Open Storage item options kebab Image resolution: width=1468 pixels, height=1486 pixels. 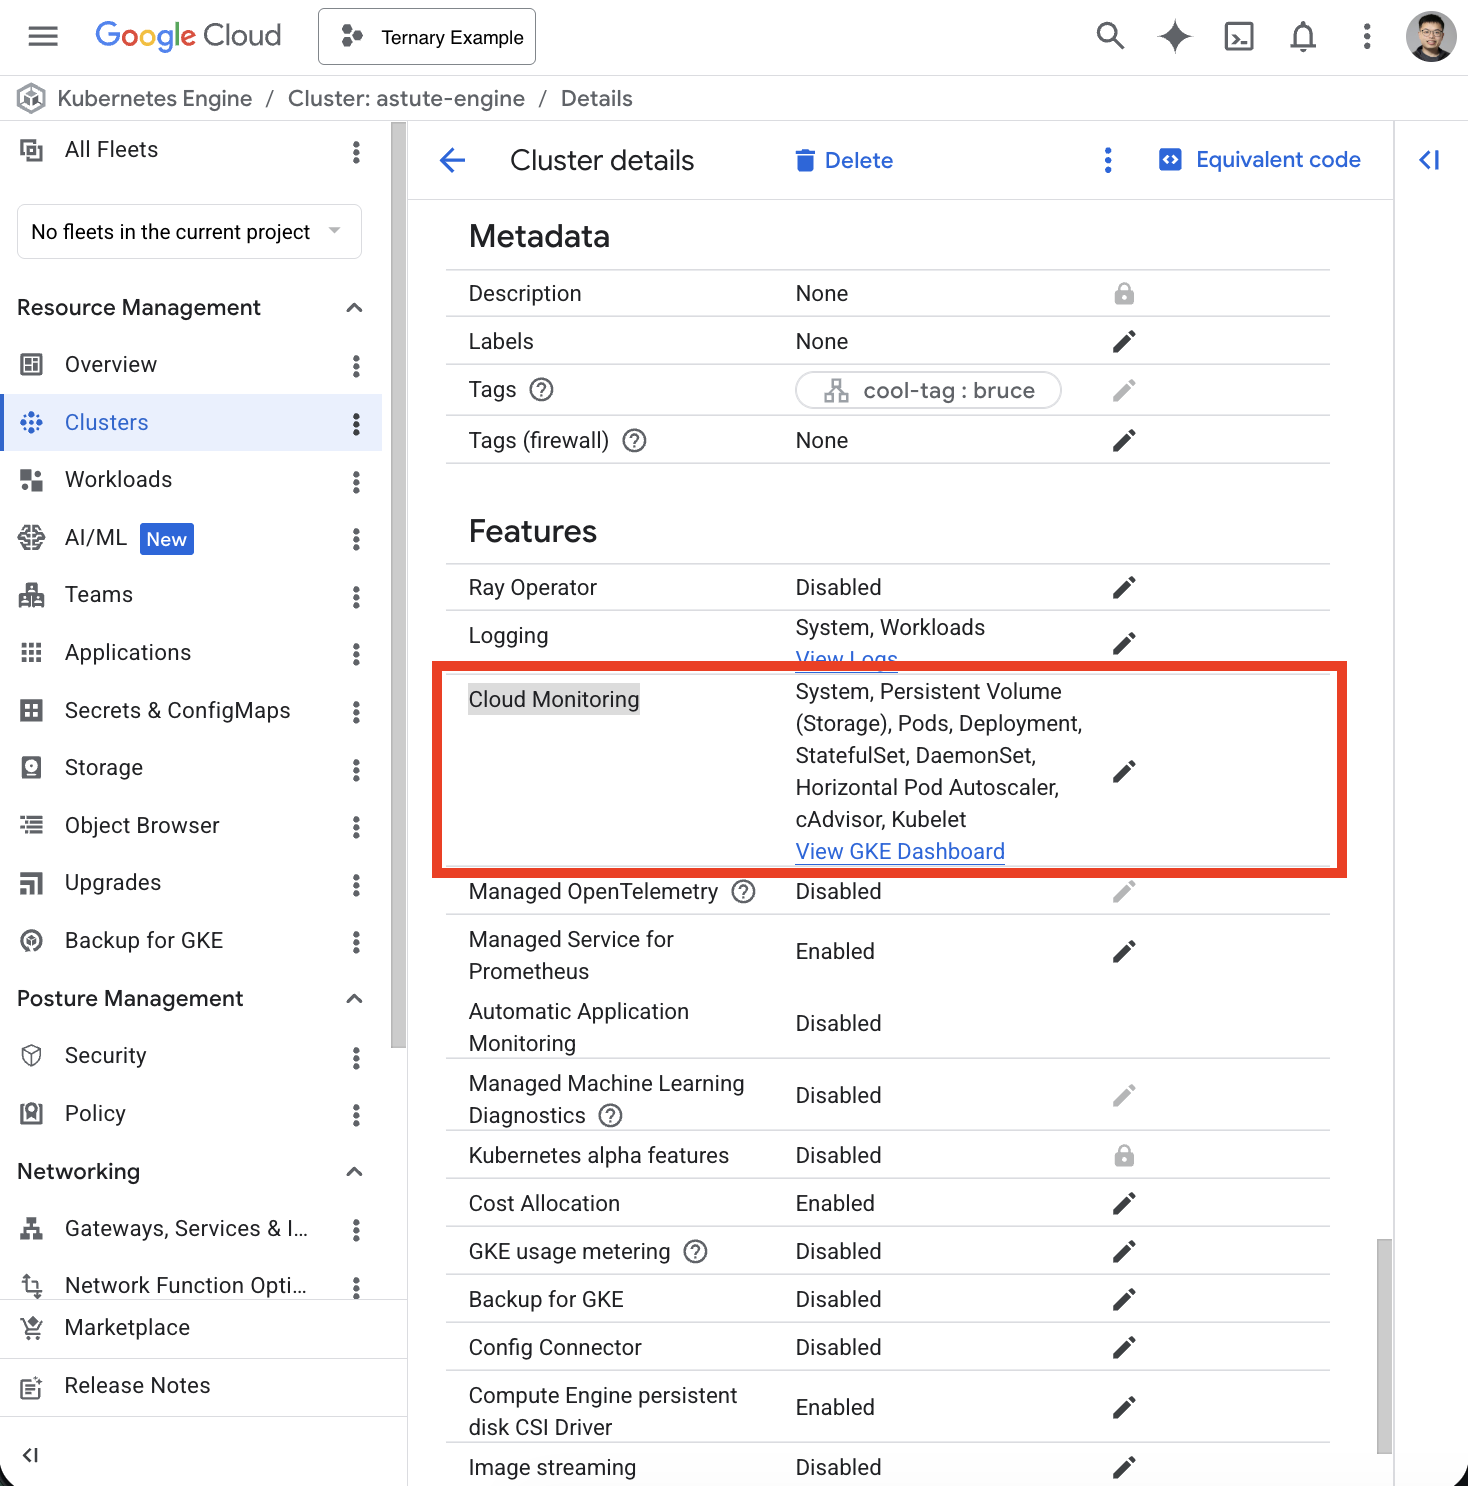pyautogui.click(x=356, y=770)
